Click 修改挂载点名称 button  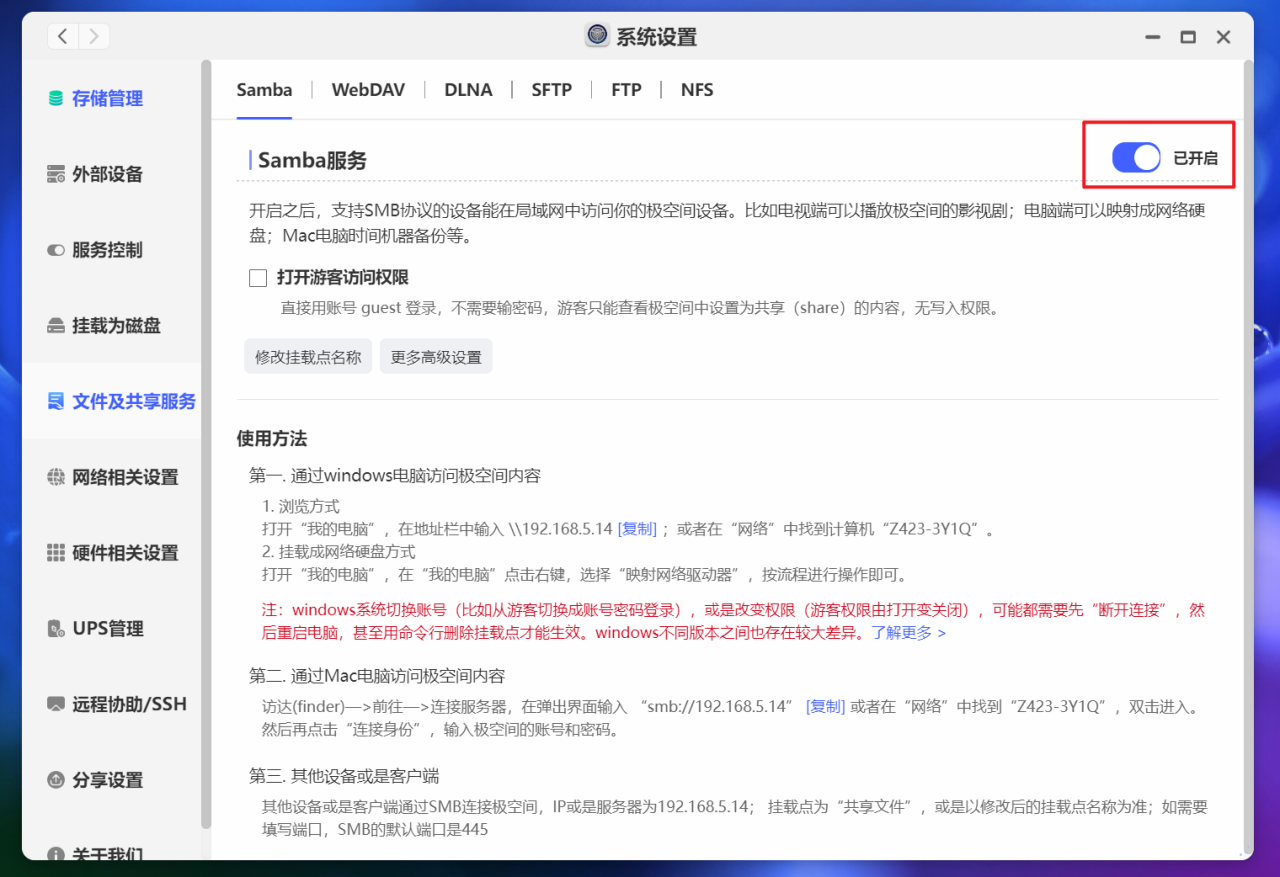[307, 355]
